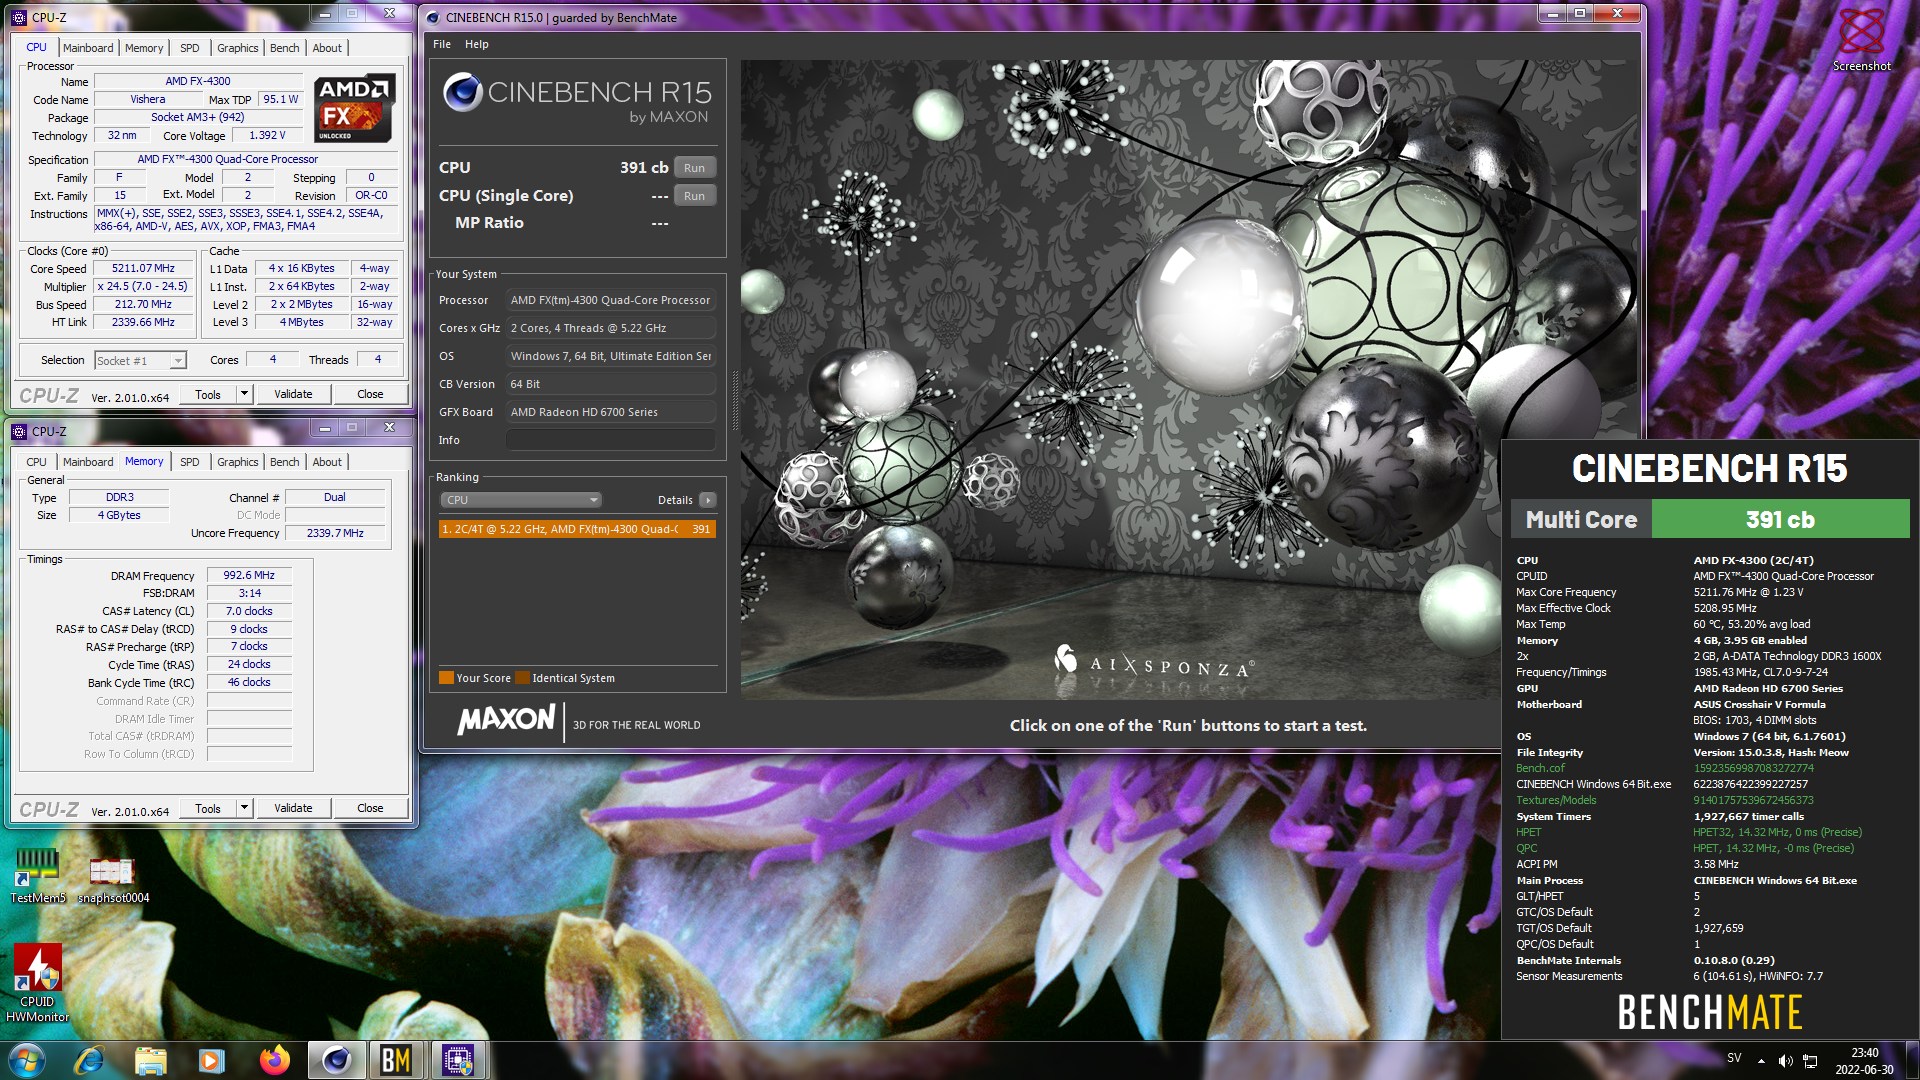Screen dimensions: 1920x1080
Task: Launch Internet Explorer from the taskbar
Action: [x=89, y=1060]
